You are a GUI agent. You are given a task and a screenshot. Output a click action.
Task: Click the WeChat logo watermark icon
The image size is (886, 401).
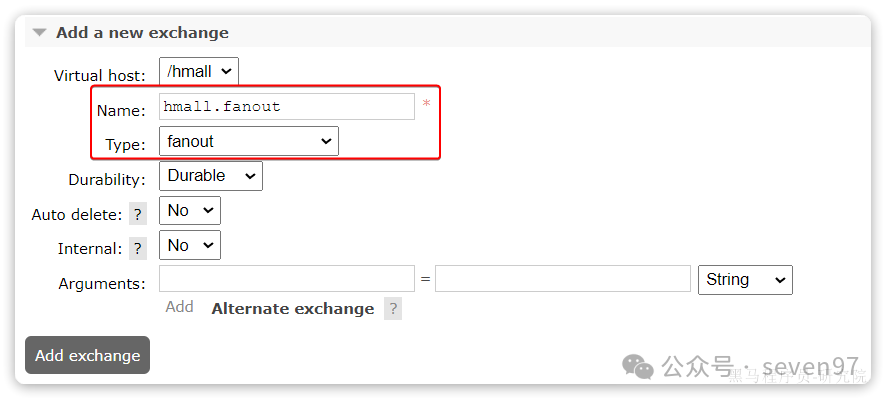[x=638, y=367]
